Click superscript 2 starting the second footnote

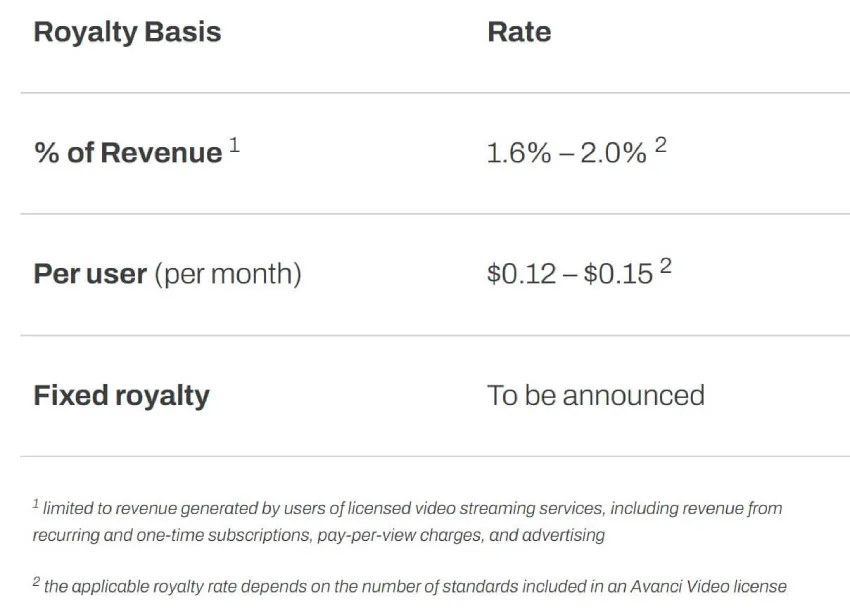(36, 582)
